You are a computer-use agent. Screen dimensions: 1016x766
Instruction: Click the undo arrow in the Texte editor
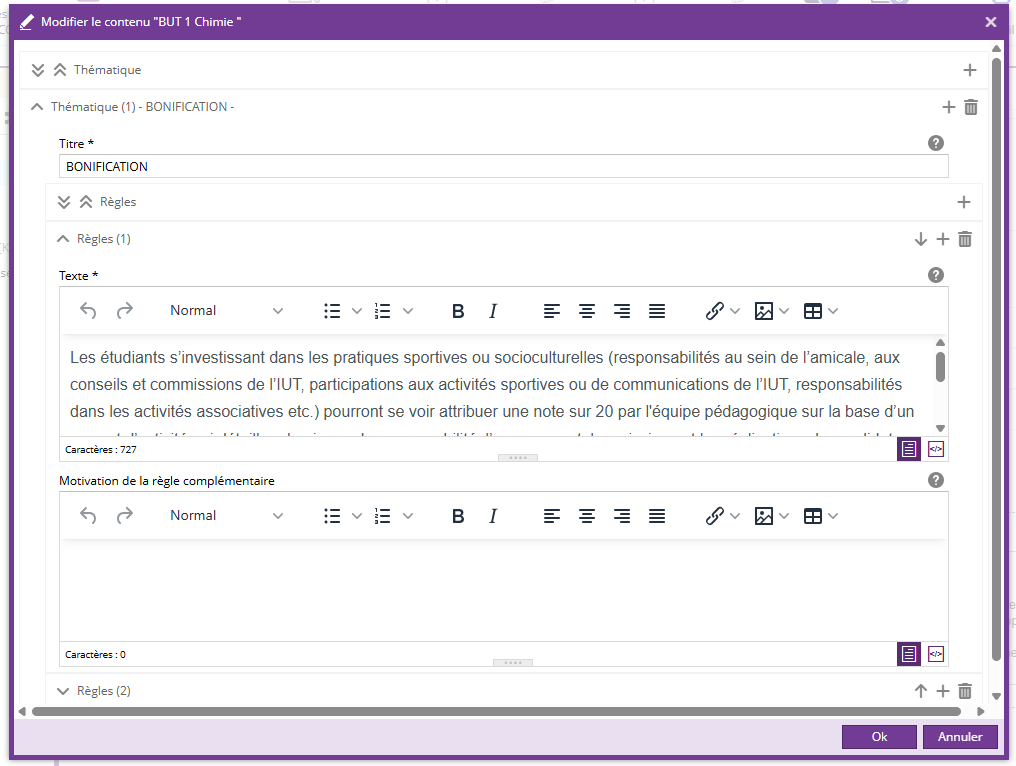[x=88, y=311]
